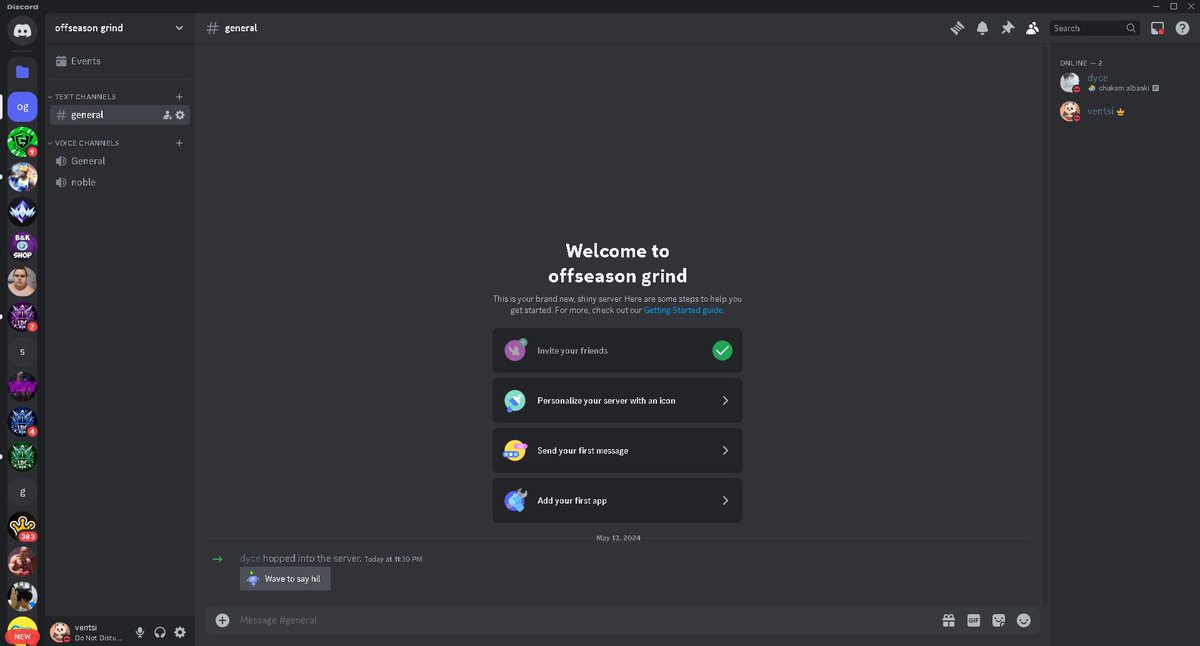Create invite for general channel
The height and width of the screenshot is (646, 1200).
click(x=167, y=115)
